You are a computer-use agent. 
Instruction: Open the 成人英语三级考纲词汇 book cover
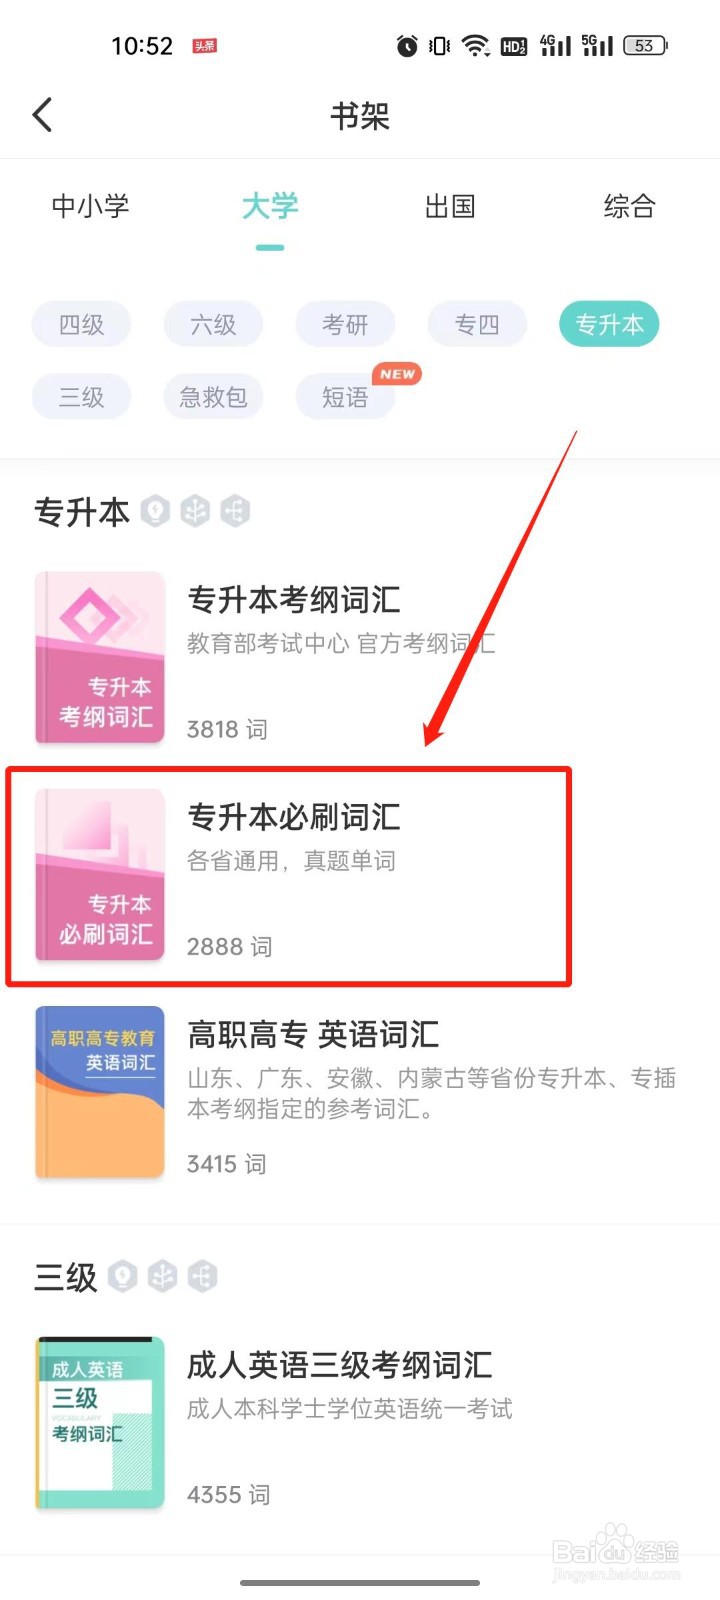click(x=100, y=1422)
